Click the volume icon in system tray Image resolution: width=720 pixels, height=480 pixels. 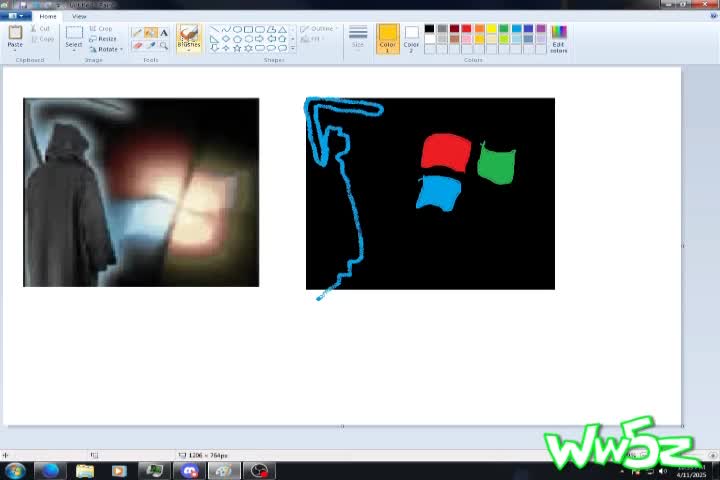[663, 471]
